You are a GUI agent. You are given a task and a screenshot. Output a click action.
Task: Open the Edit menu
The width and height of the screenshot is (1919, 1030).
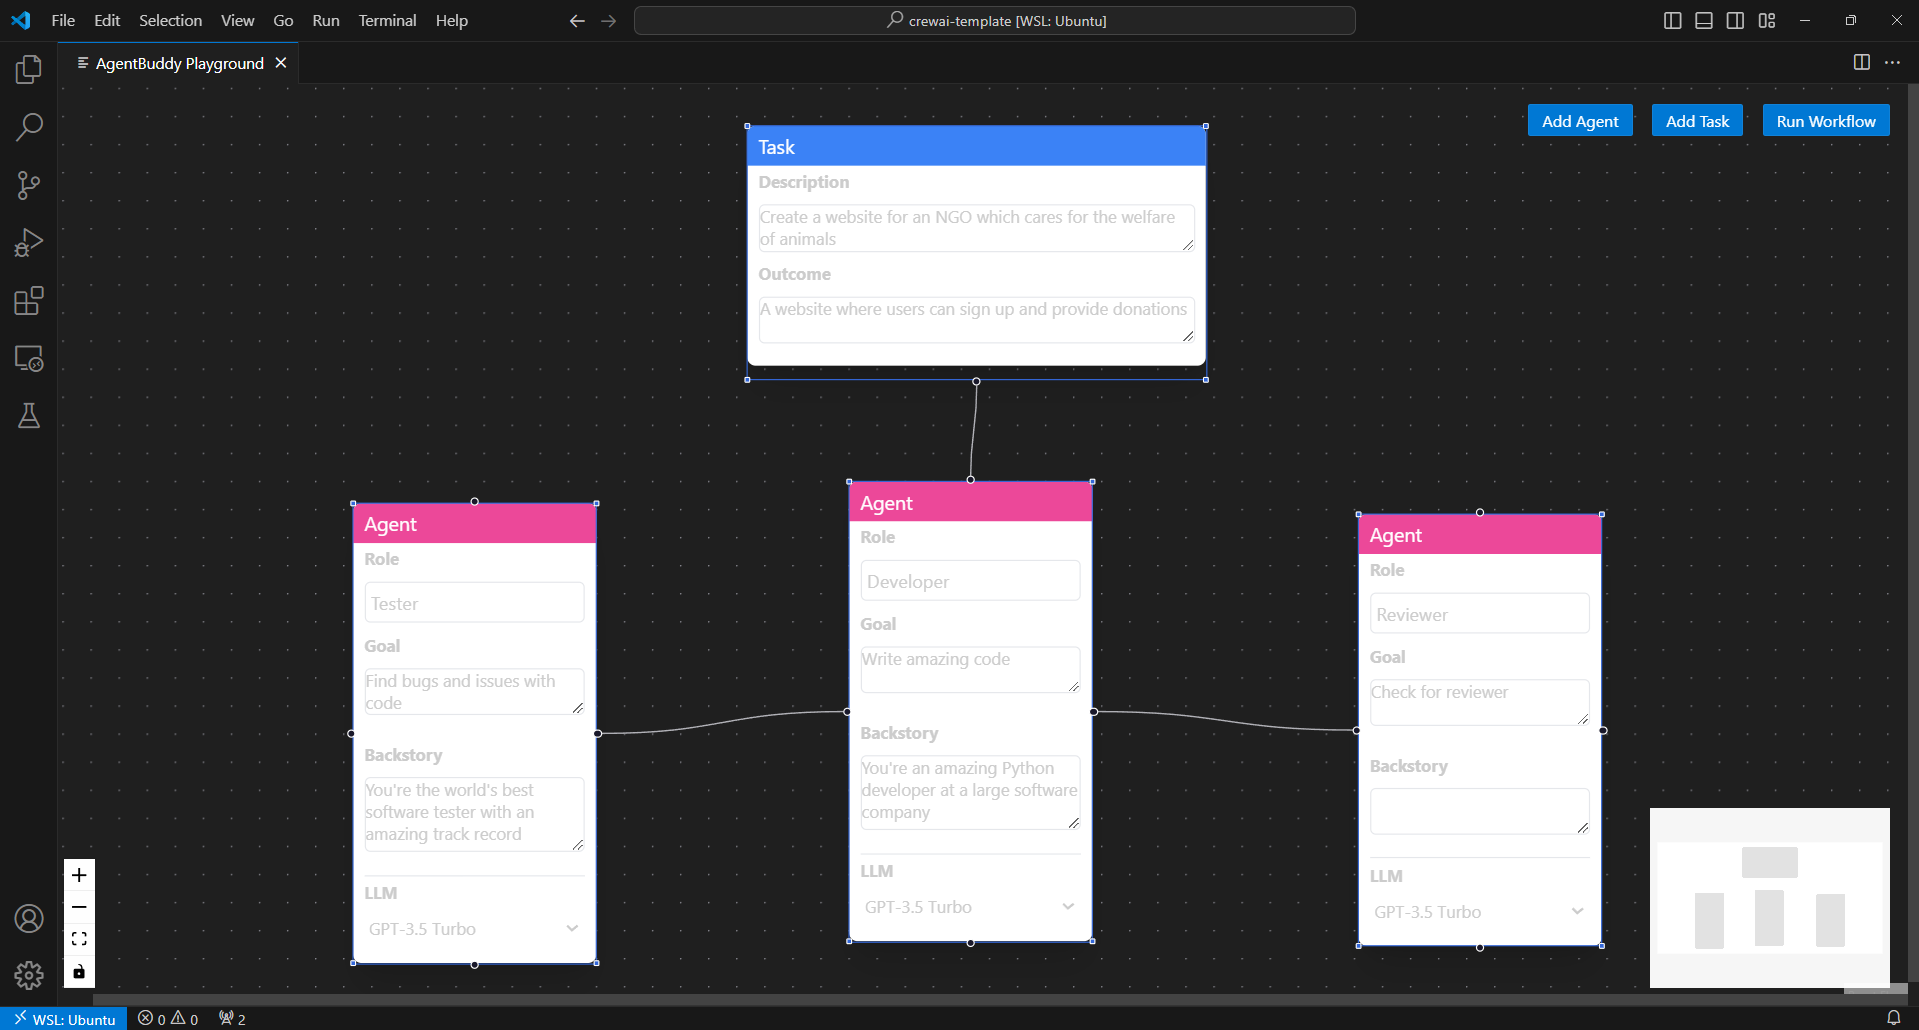(x=107, y=20)
